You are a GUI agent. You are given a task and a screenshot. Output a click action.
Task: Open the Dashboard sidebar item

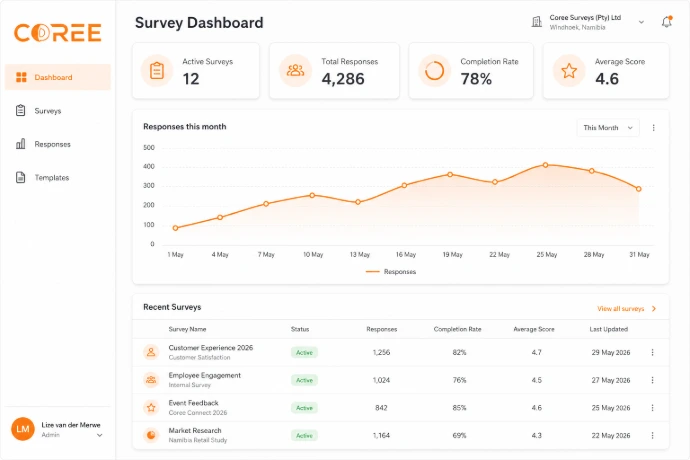58,77
